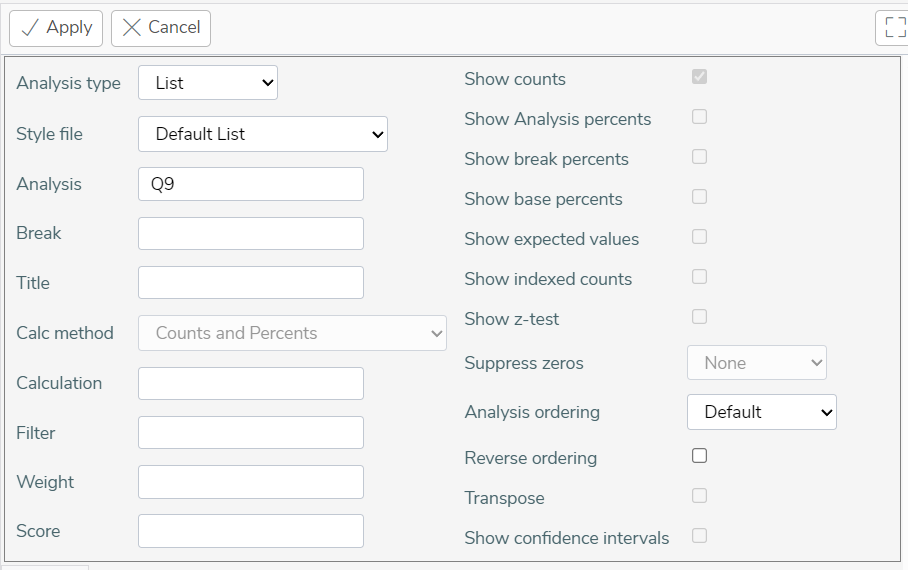Focus the Break input field
The image size is (908, 570).
(x=251, y=233)
